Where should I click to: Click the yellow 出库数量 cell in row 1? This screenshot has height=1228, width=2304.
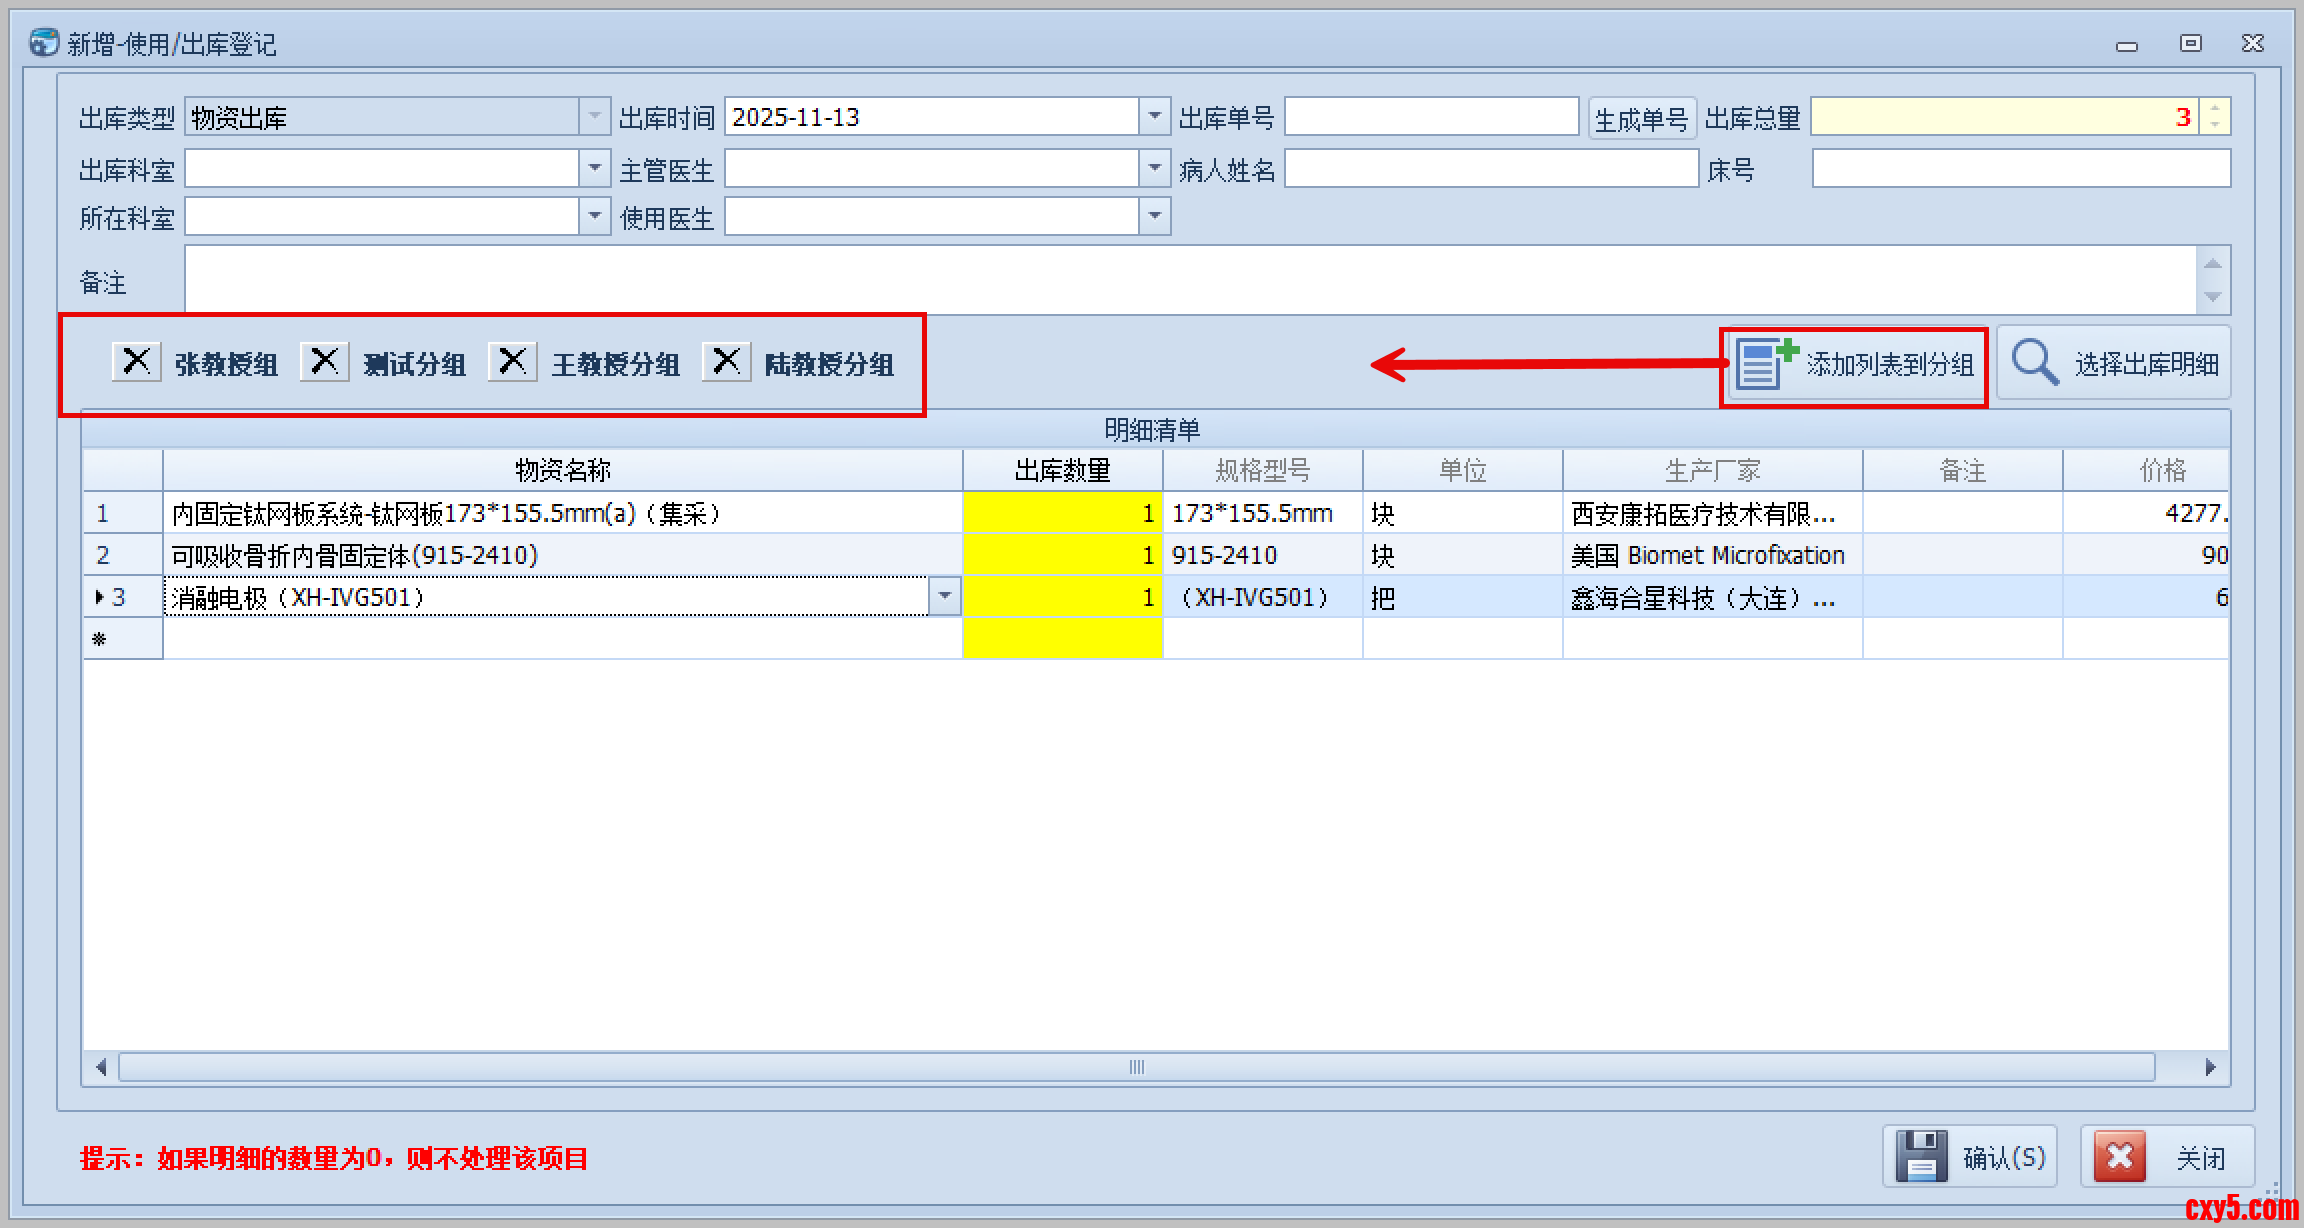pos(1062,513)
